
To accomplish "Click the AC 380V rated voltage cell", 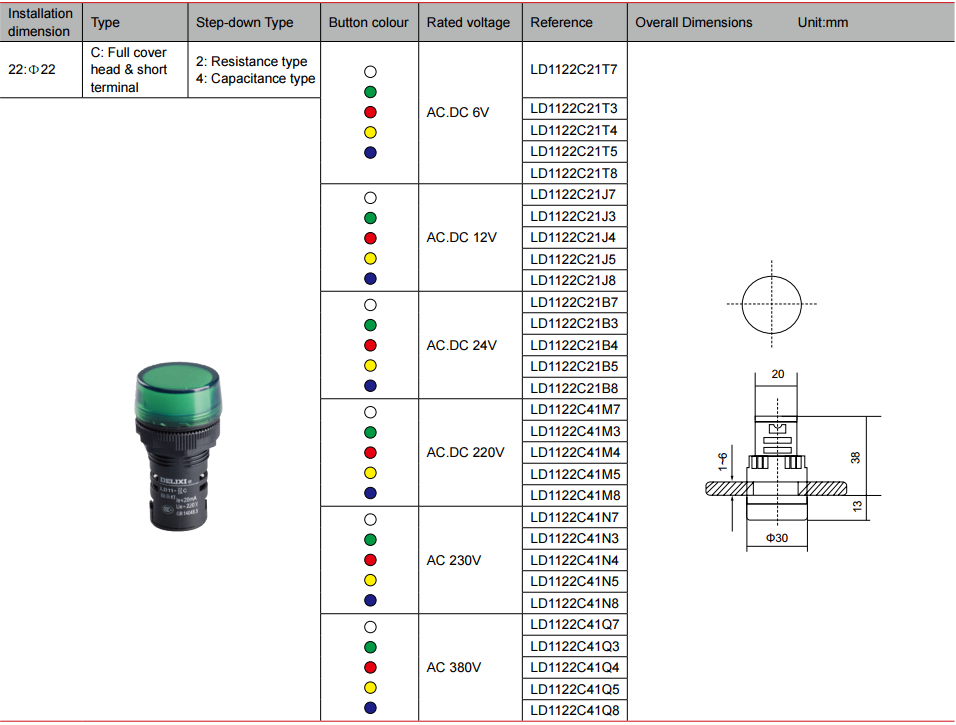I will pyautogui.click(x=470, y=667).
